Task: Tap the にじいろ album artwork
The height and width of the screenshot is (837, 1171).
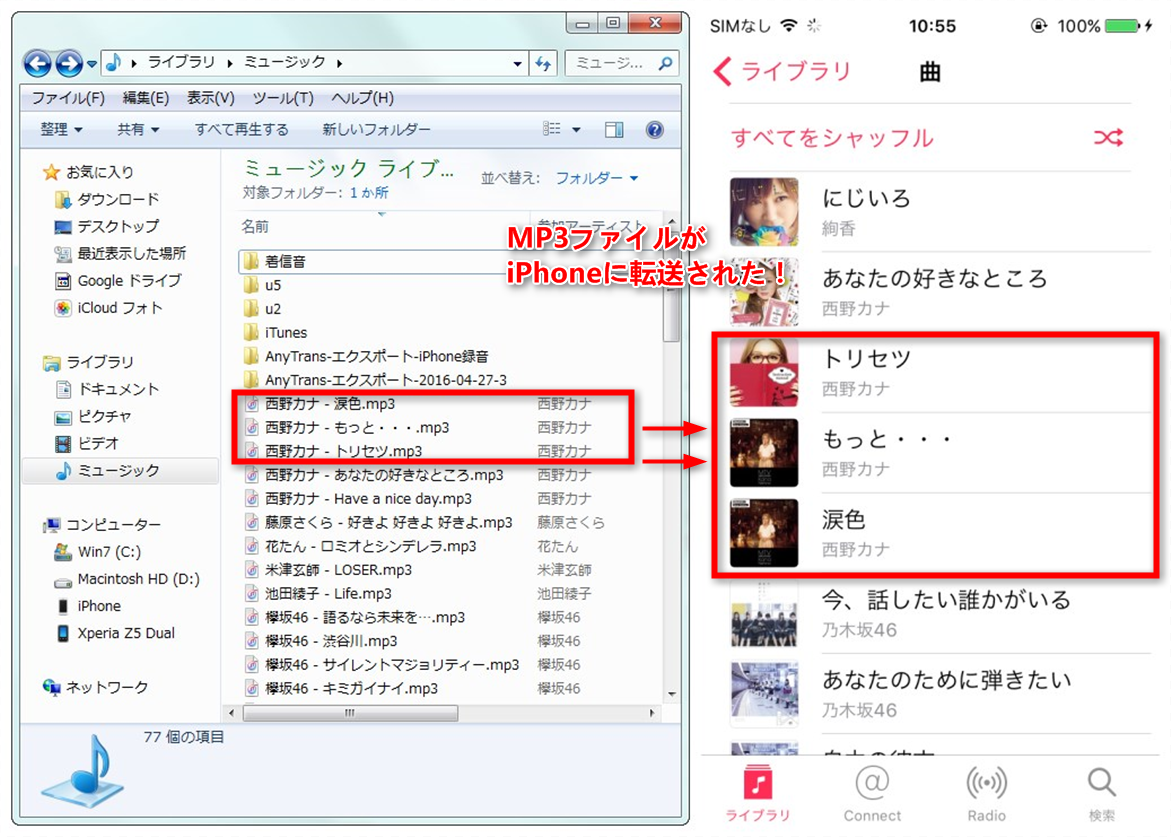Action: [764, 212]
